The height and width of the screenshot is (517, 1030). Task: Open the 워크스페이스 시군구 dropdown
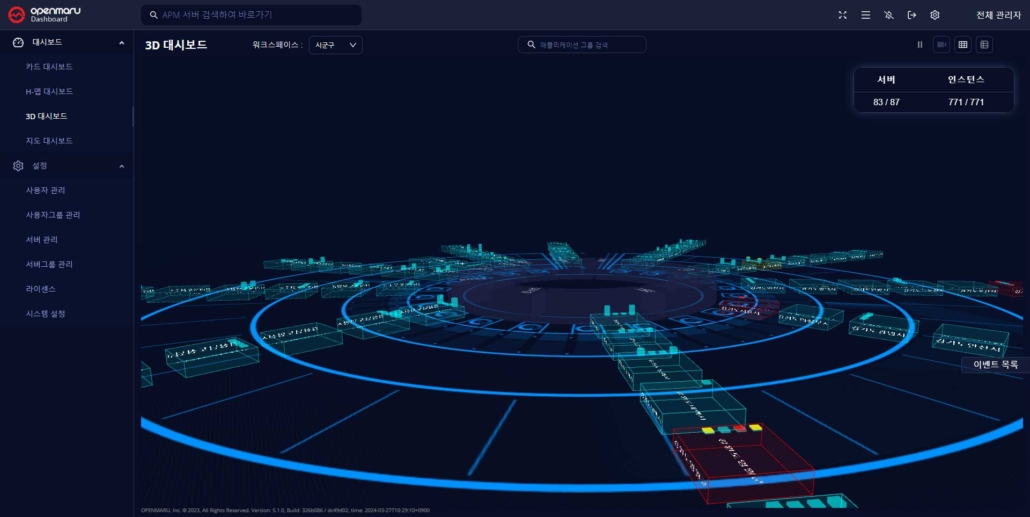coord(335,45)
